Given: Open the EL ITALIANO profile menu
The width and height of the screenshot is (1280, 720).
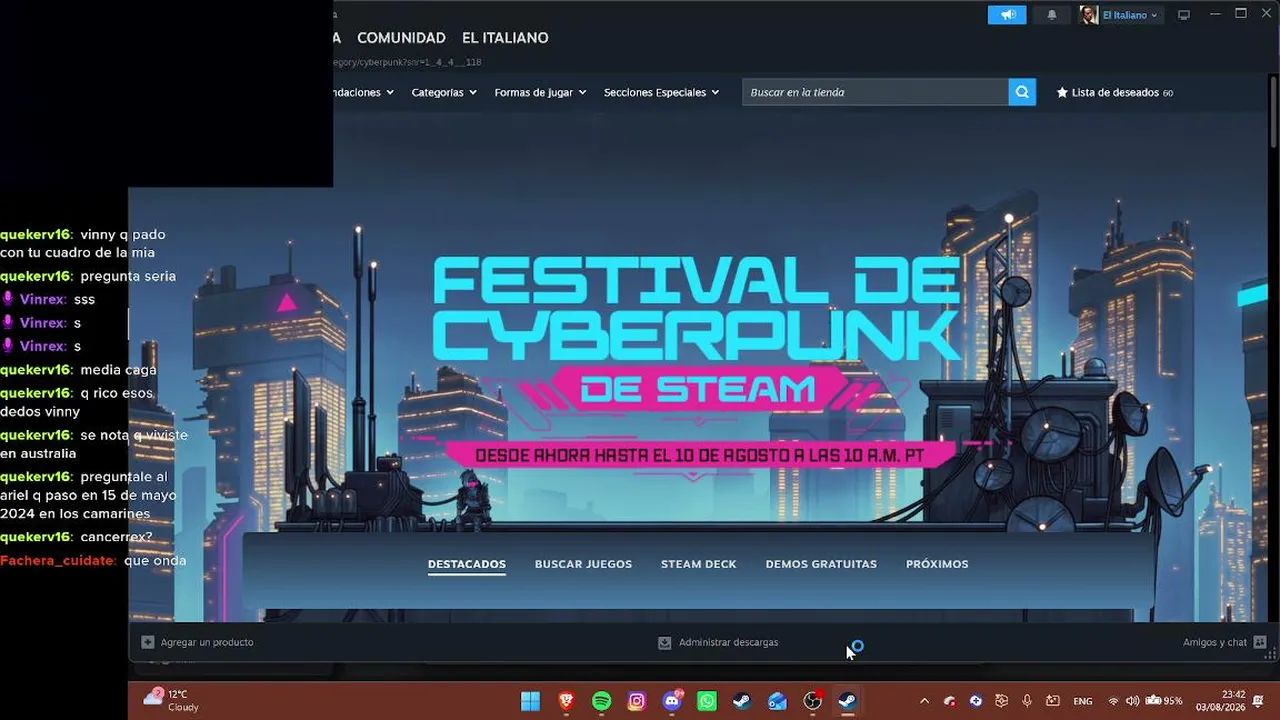Looking at the screenshot, I should click(x=505, y=38).
